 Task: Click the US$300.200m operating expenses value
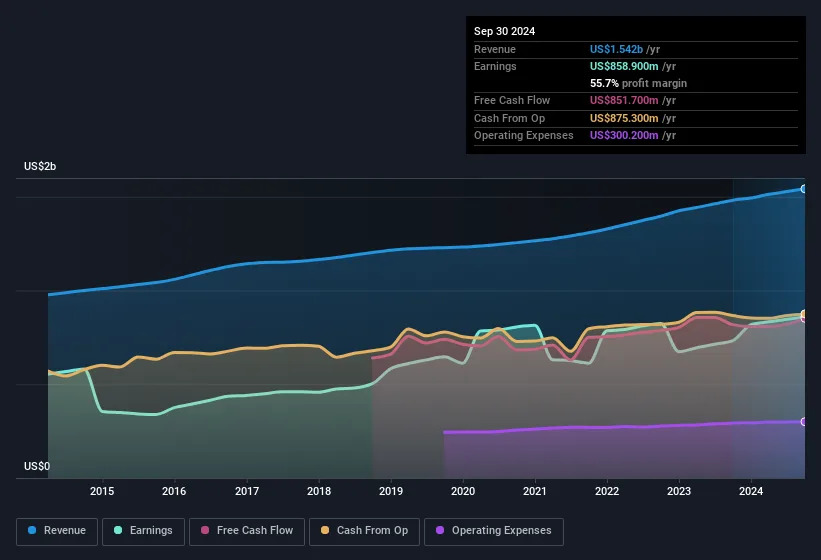(624, 136)
